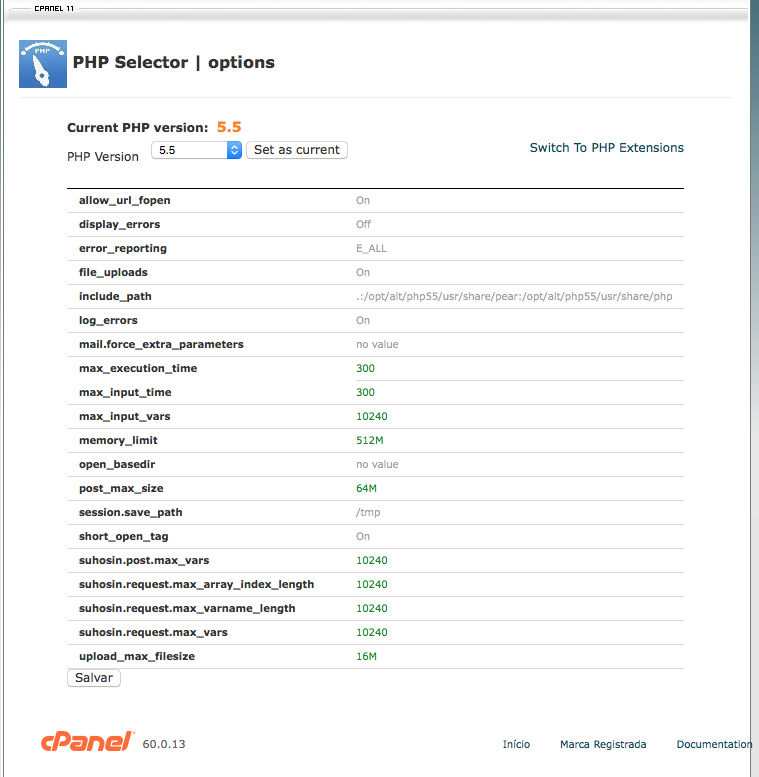Click the session.save_path value /tmp
Screen dimensions: 759x777
tap(368, 512)
